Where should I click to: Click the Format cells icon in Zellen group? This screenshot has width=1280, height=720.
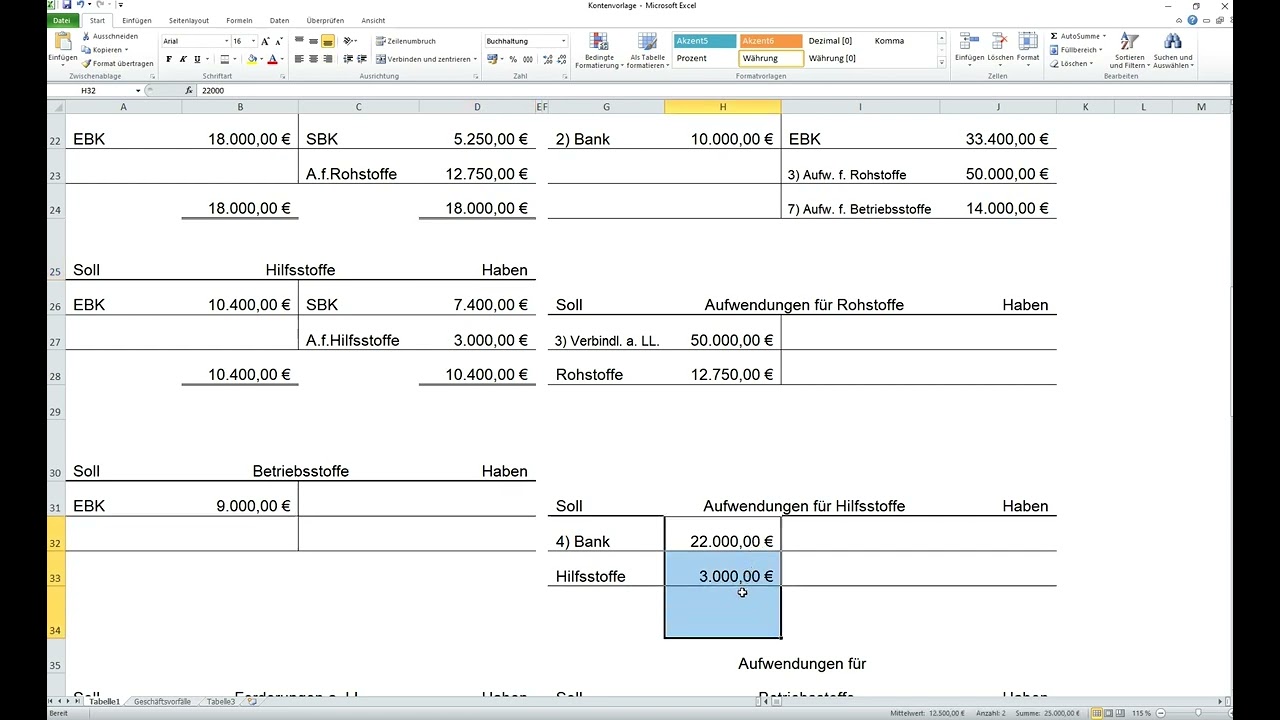point(1028,41)
